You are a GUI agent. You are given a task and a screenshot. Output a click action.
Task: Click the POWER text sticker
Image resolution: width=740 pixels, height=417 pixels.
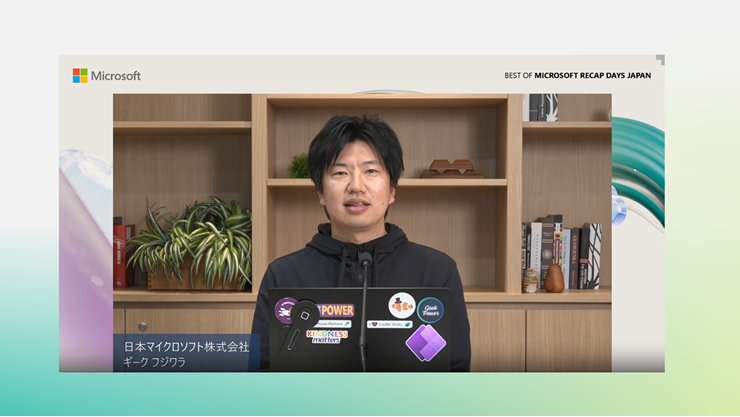(336, 310)
